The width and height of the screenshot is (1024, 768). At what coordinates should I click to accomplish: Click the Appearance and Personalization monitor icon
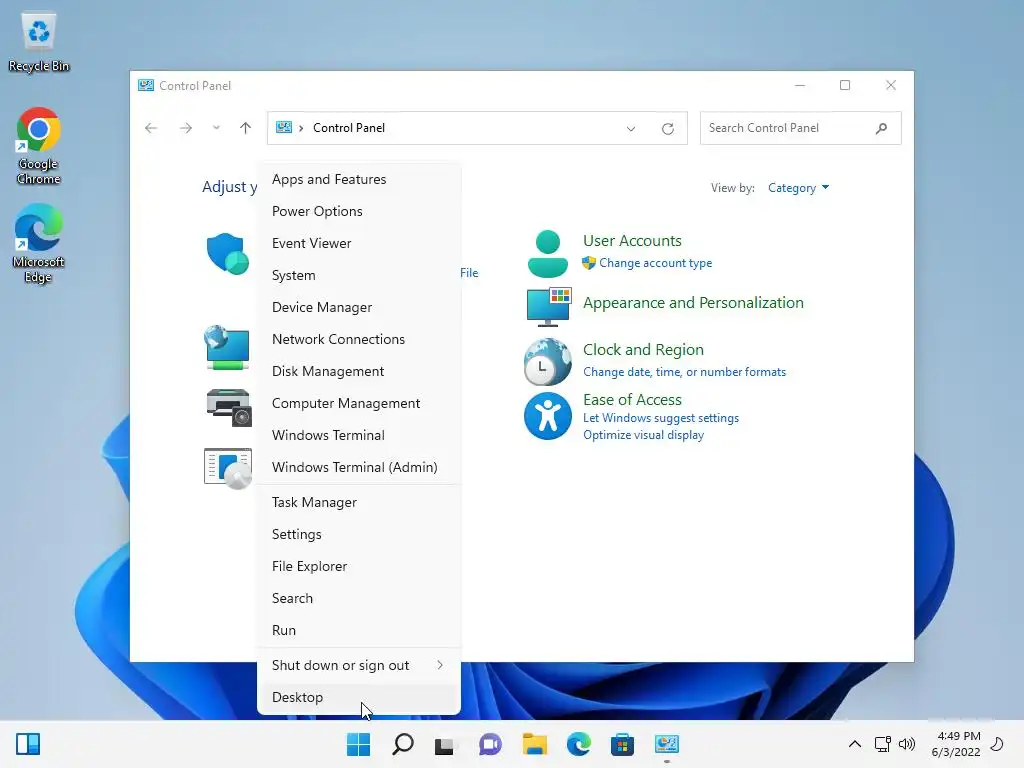(549, 306)
